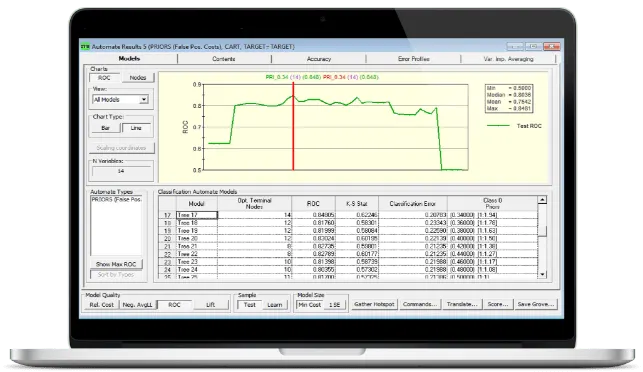The height and width of the screenshot is (372, 643).
Task: Toggle the ROC chart button
Action: (104, 78)
